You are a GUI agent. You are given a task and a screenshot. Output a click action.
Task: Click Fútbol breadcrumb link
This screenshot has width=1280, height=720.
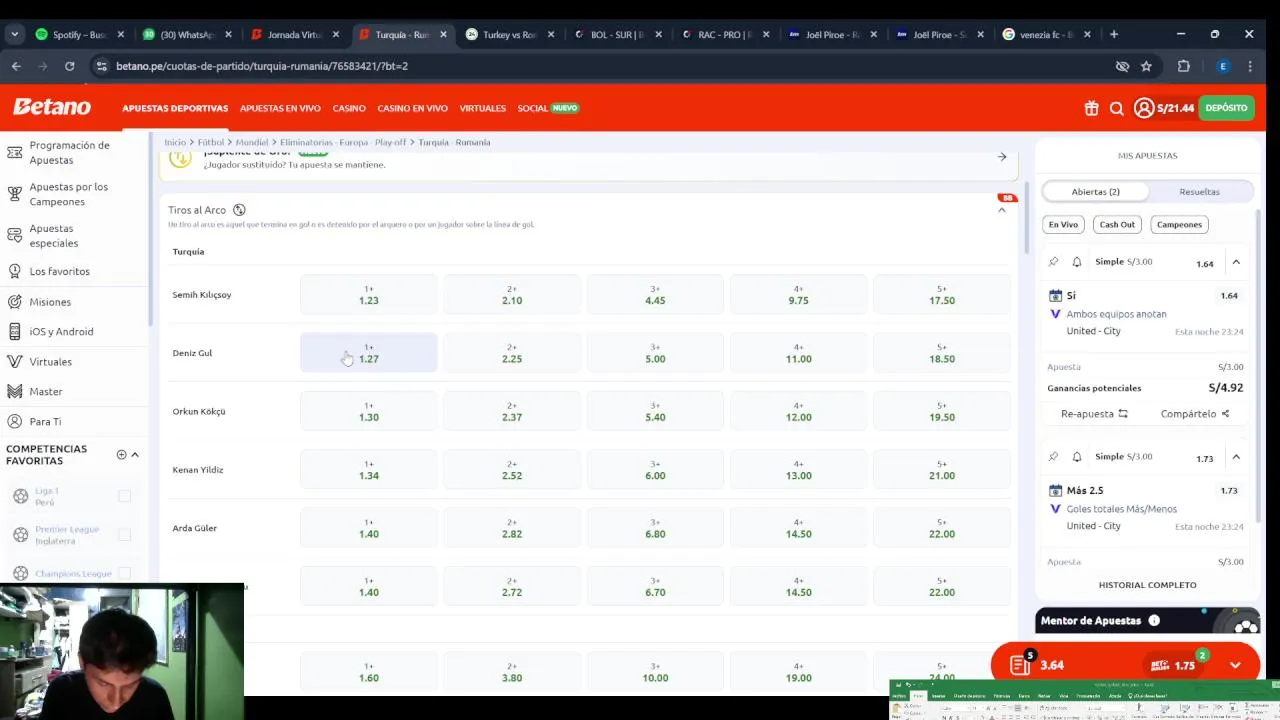click(x=210, y=142)
